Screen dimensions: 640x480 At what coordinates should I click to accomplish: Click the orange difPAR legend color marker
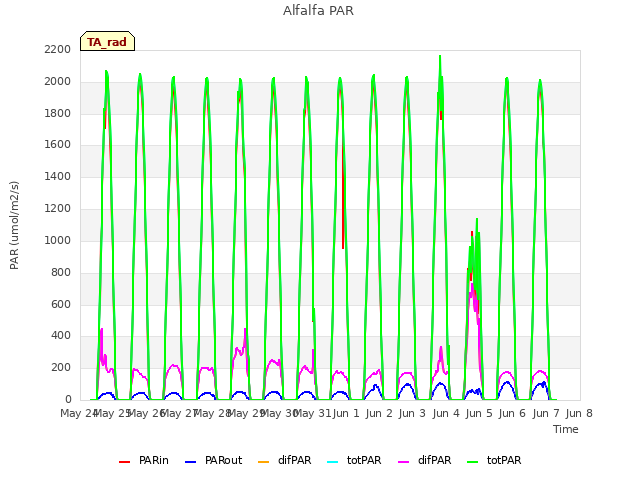click(264, 462)
